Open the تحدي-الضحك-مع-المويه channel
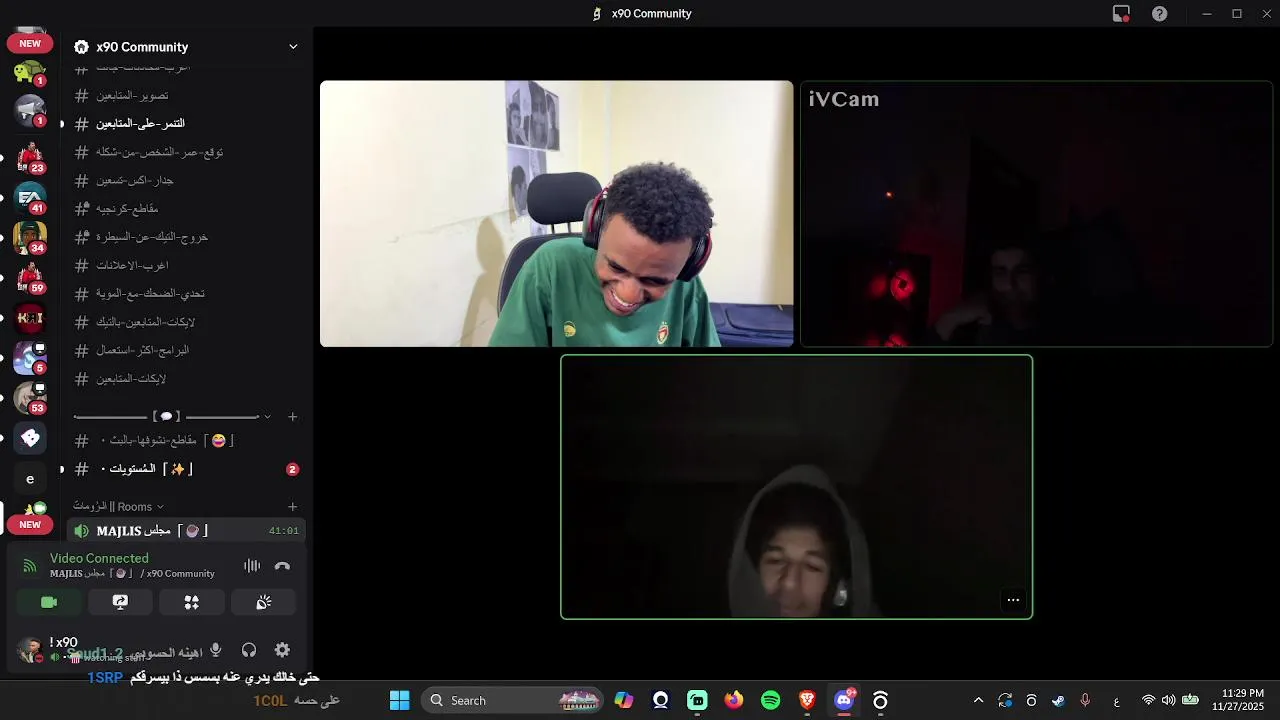Screen dimensions: 1280x720 point(186,293)
